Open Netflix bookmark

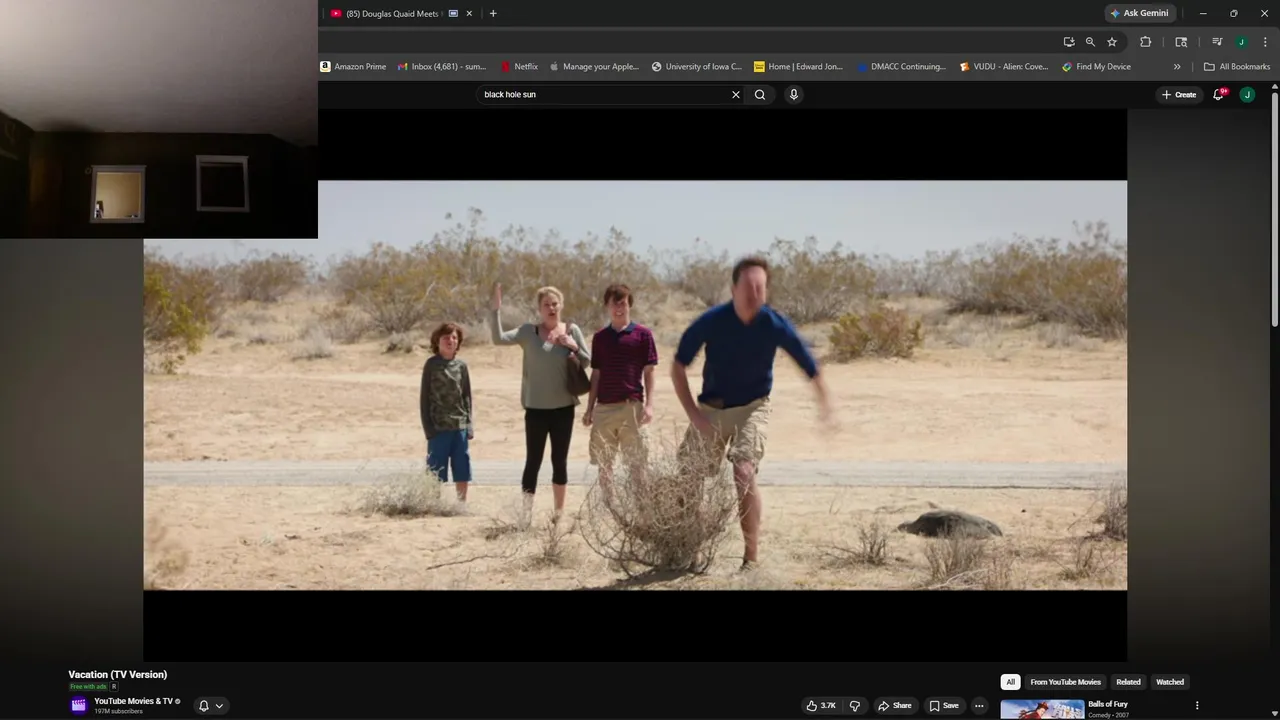519,67
